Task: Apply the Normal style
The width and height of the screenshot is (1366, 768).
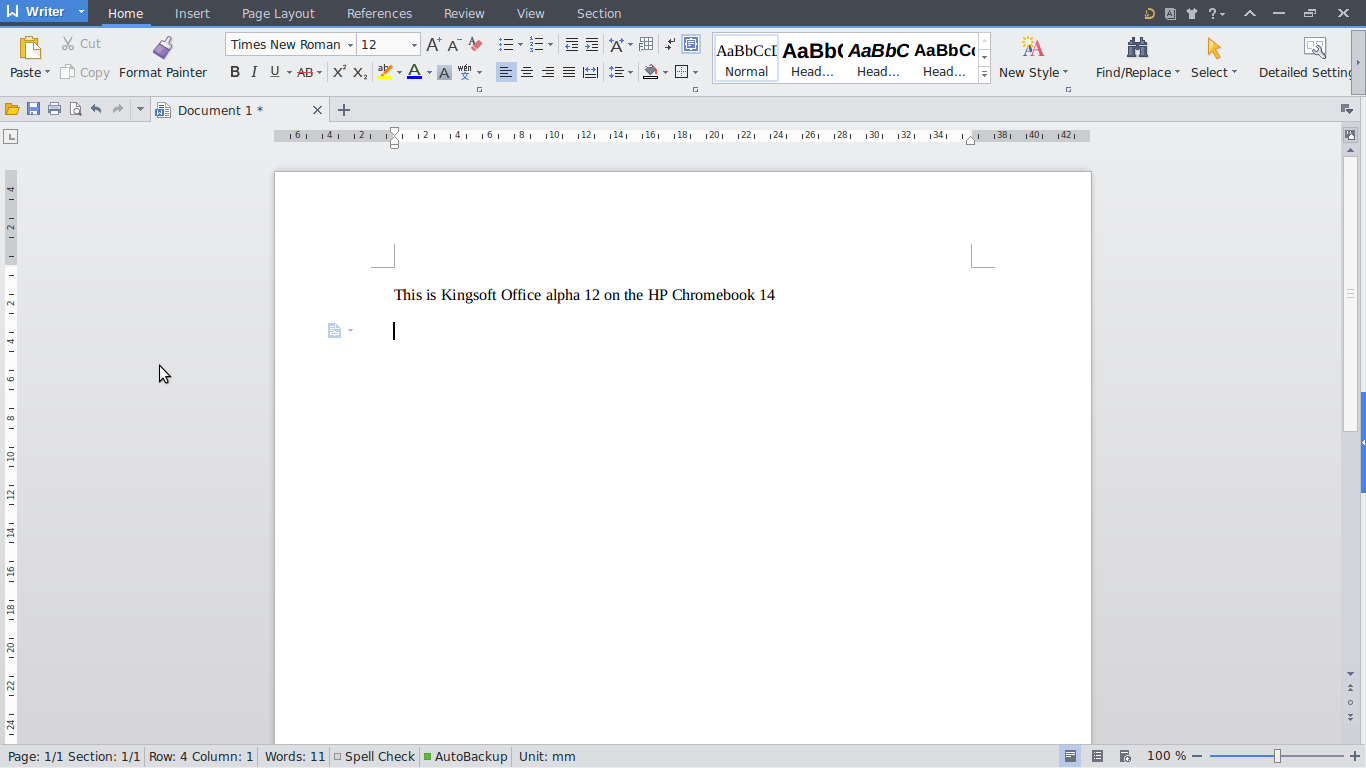Action: tap(746, 58)
